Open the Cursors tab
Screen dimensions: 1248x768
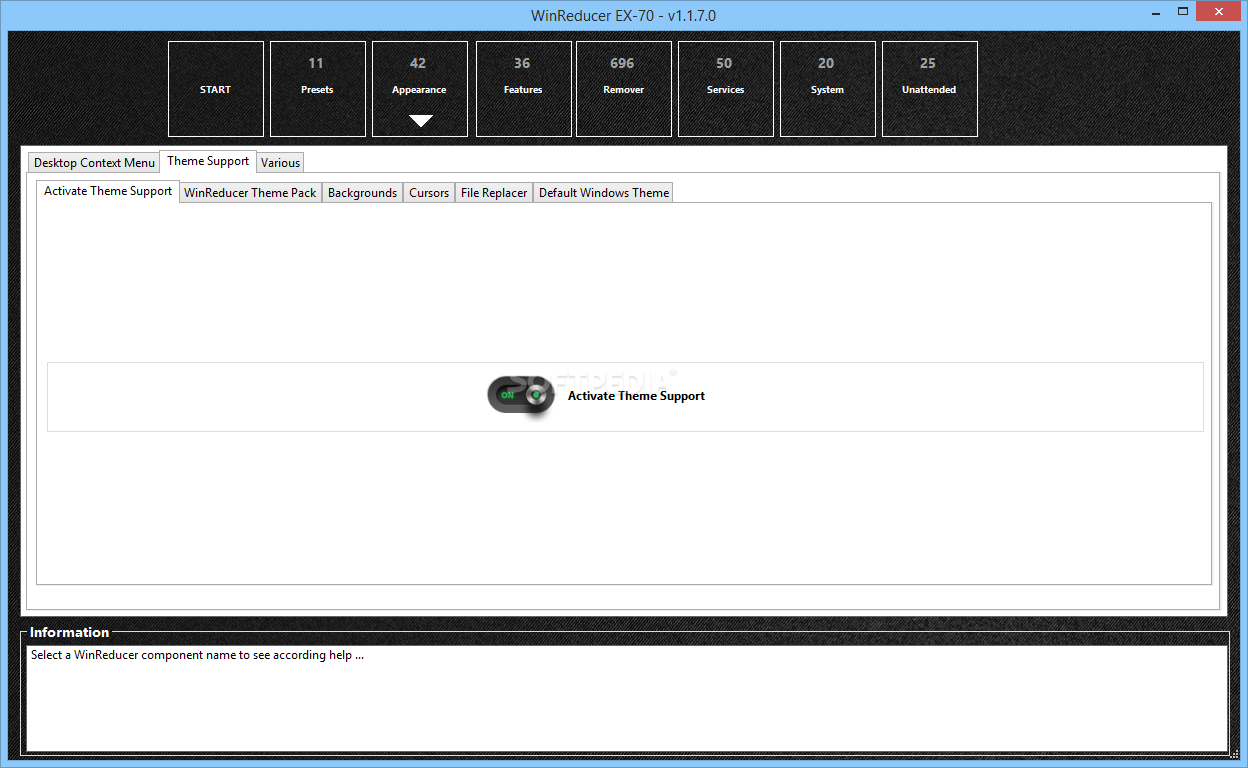click(x=429, y=193)
